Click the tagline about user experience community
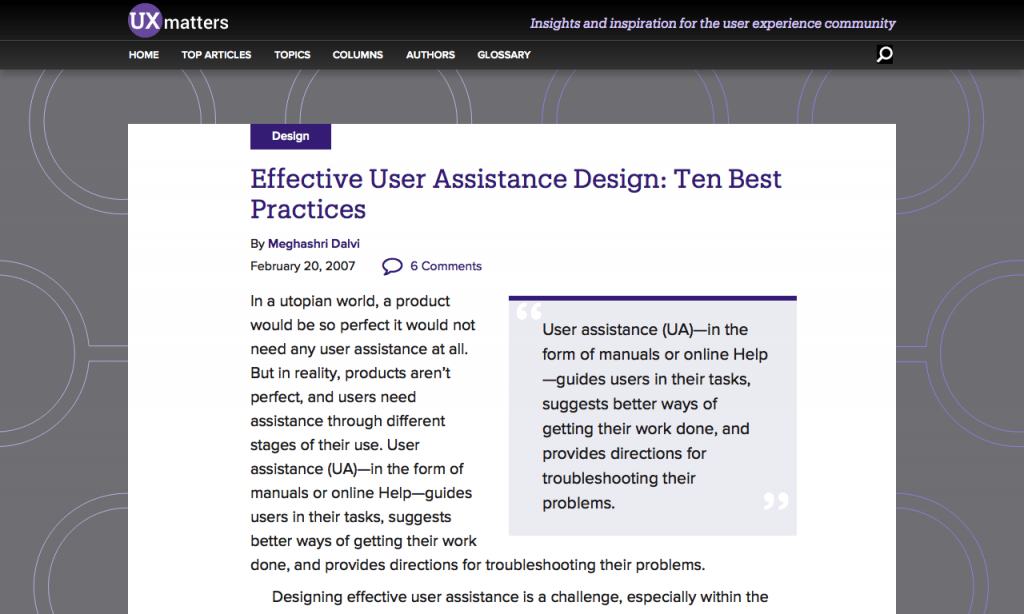This screenshot has width=1024, height=614. pyautogui.click(x=712, y=23)
